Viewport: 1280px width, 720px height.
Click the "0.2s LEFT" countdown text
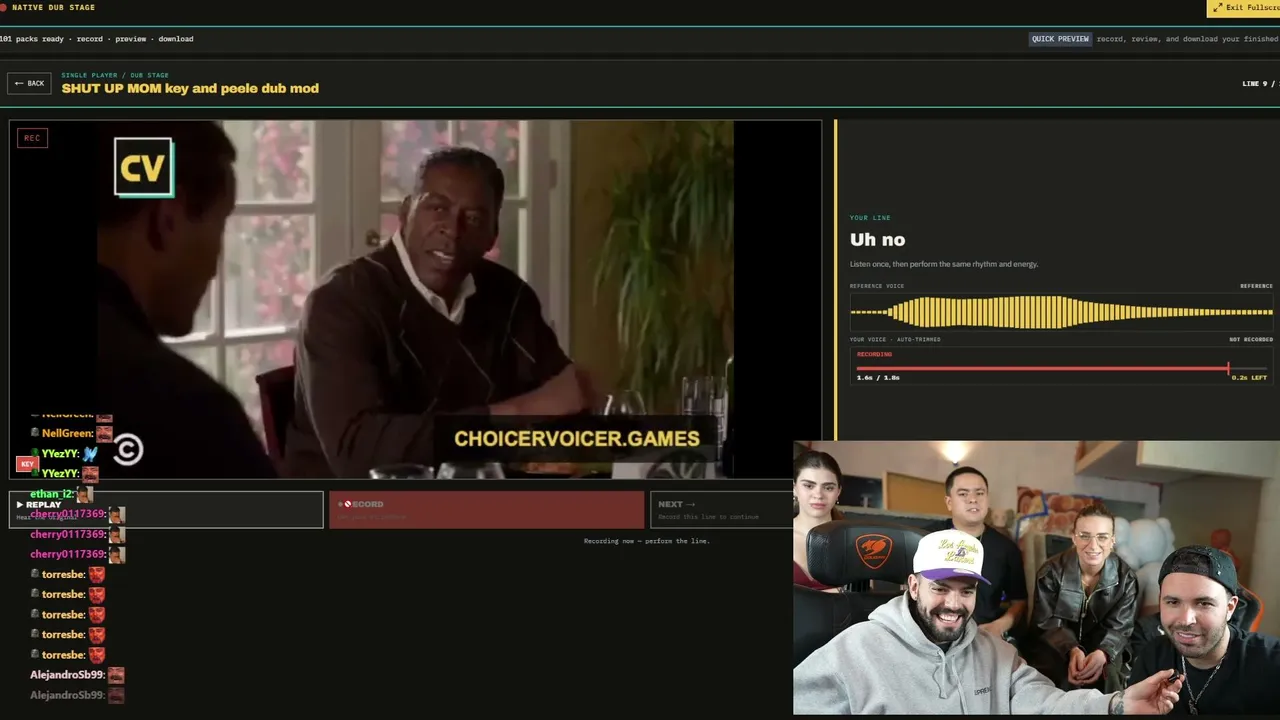tap(1249, 378)
